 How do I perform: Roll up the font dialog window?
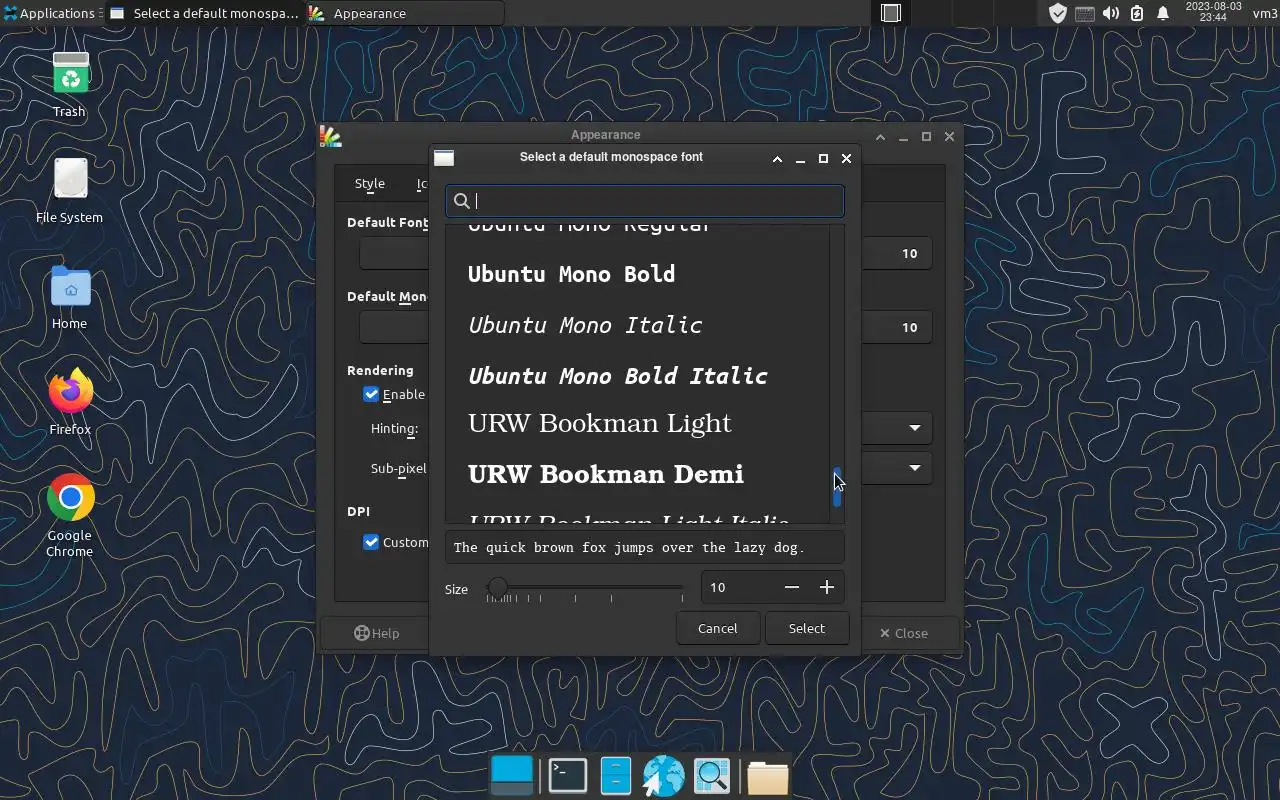(777, 158)
